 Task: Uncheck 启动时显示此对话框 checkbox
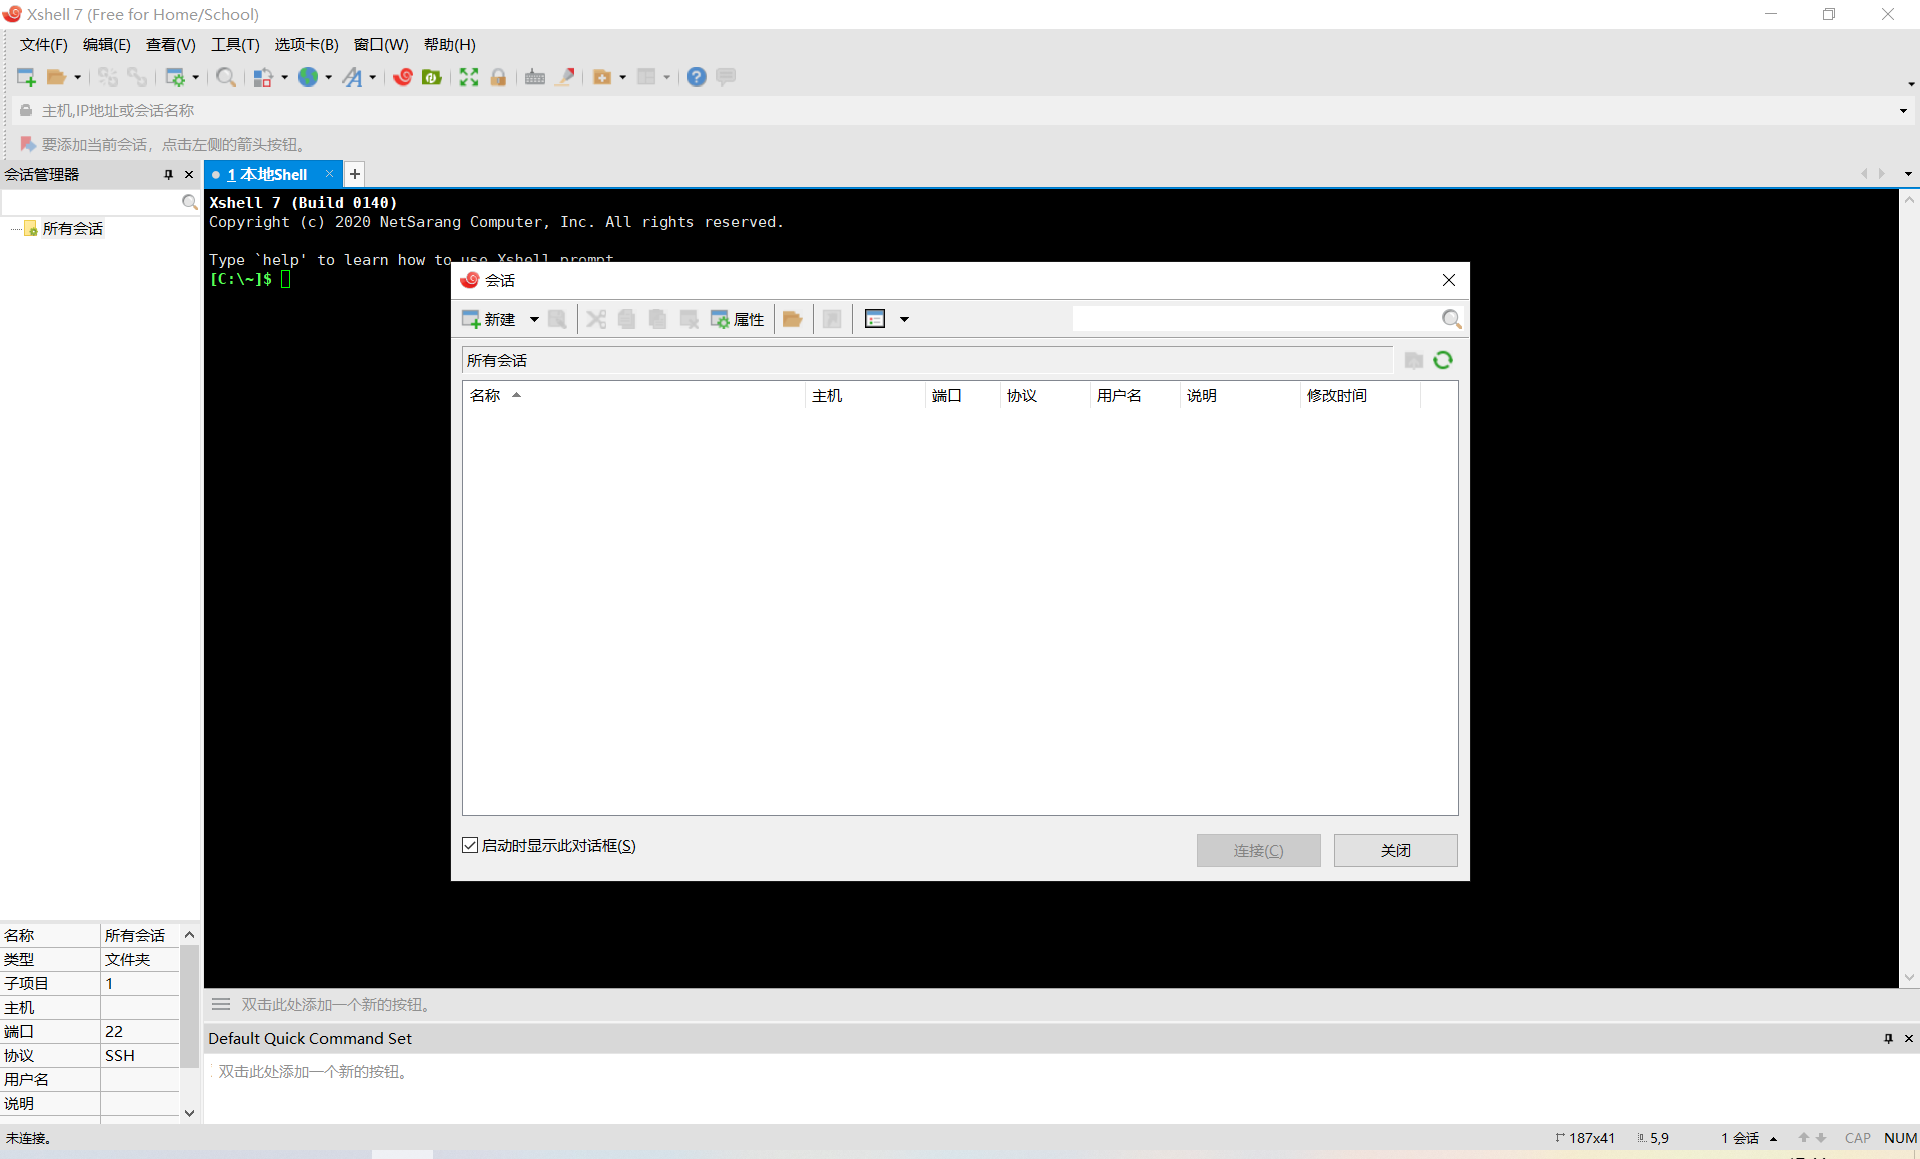[470, 845]
